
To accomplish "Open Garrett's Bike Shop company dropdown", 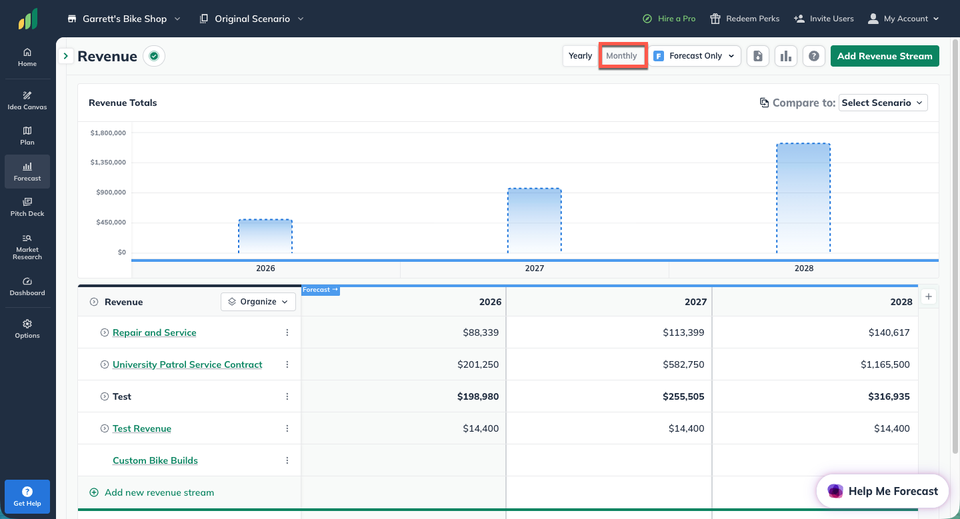I will click(124, 19).
